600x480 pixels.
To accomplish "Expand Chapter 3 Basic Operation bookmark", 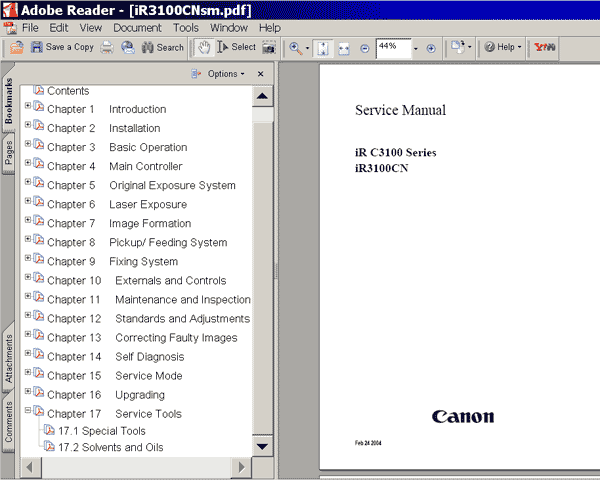I will pyautogui.click(x=28, y=144).
